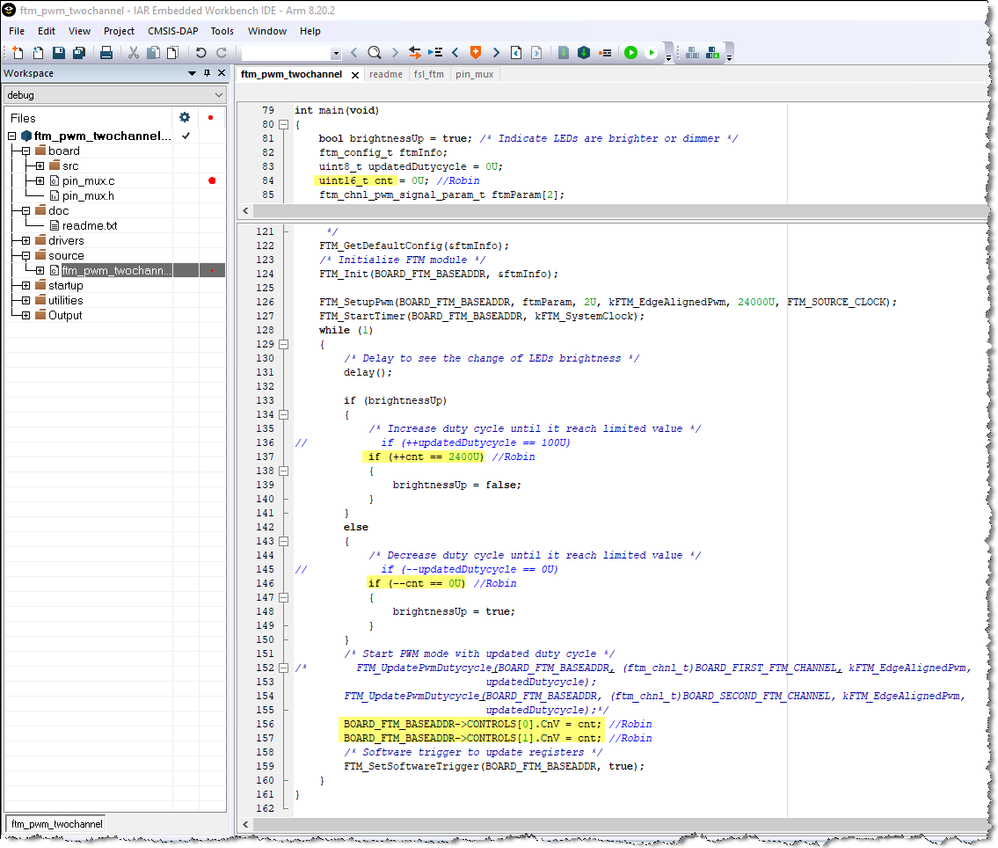The width and height of the screenshot is (998, 848).
Task: Collapse the main function code fold
Action: tap(283, 124)
